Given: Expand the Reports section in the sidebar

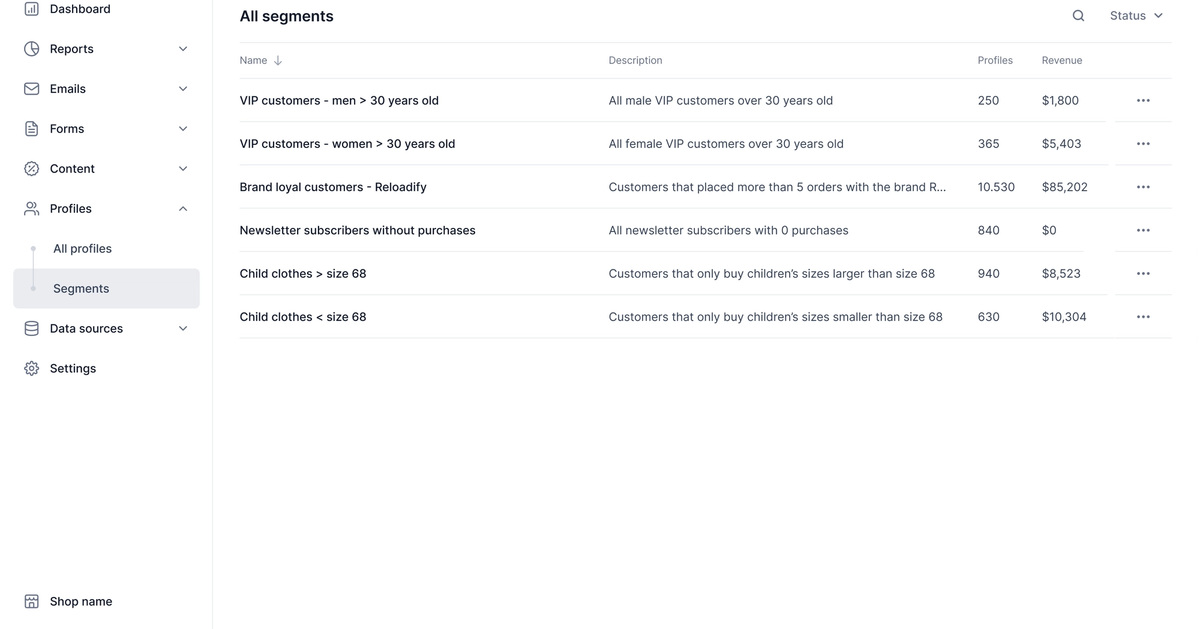Looking at the screenshot, I should tap(182, 48).
